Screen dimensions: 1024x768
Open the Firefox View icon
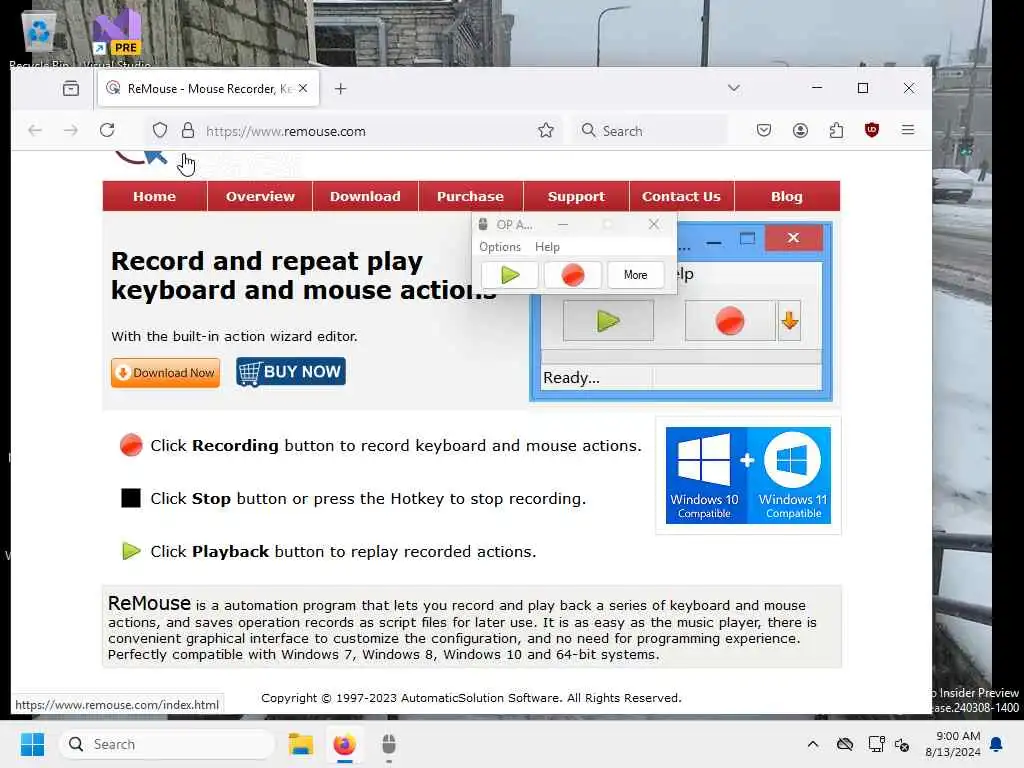coord(71,88)
